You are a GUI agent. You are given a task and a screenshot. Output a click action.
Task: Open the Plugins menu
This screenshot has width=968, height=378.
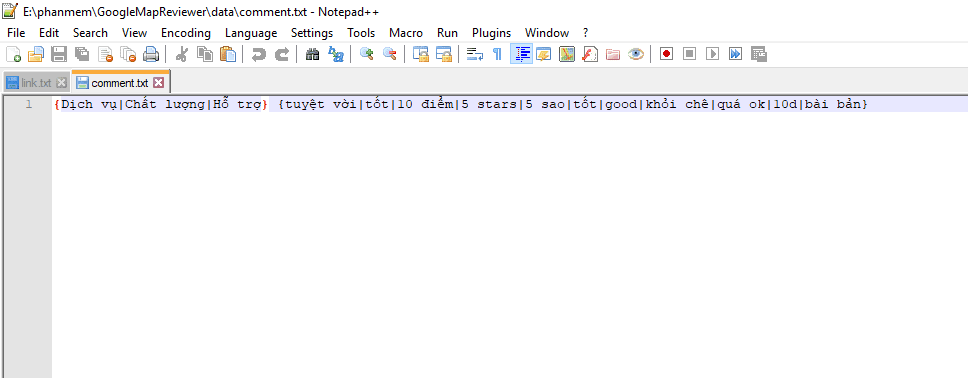[x=491, y=33]
